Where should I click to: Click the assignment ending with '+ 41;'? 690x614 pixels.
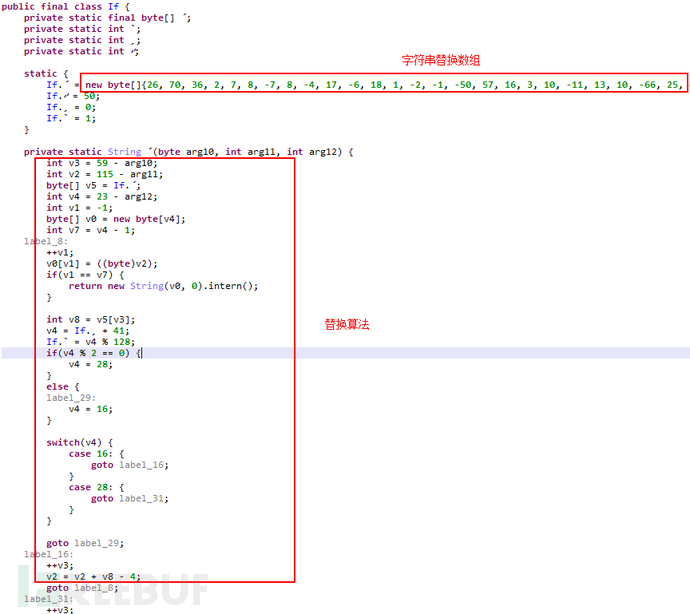click(x=88, y=331)
